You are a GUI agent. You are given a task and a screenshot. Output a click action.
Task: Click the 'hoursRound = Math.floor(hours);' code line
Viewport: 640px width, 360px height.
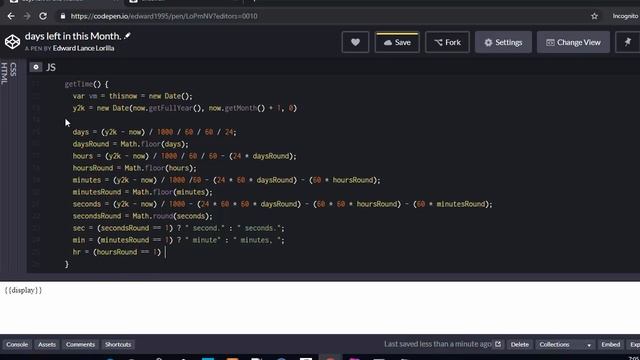point(134,168)
